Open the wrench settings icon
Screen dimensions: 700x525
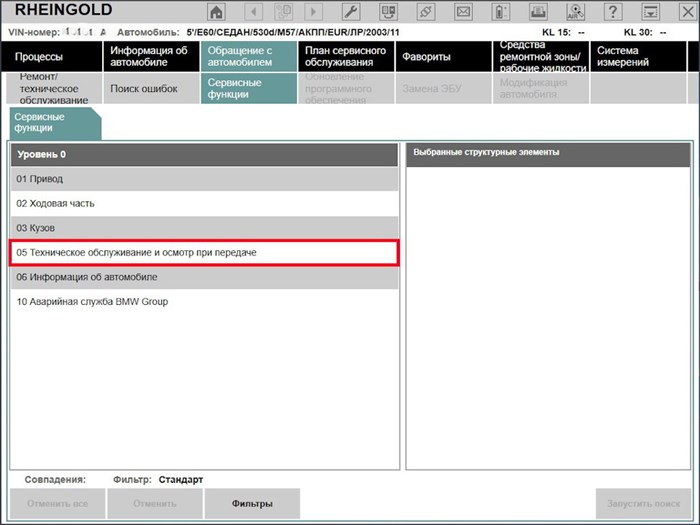pos(352,12)
